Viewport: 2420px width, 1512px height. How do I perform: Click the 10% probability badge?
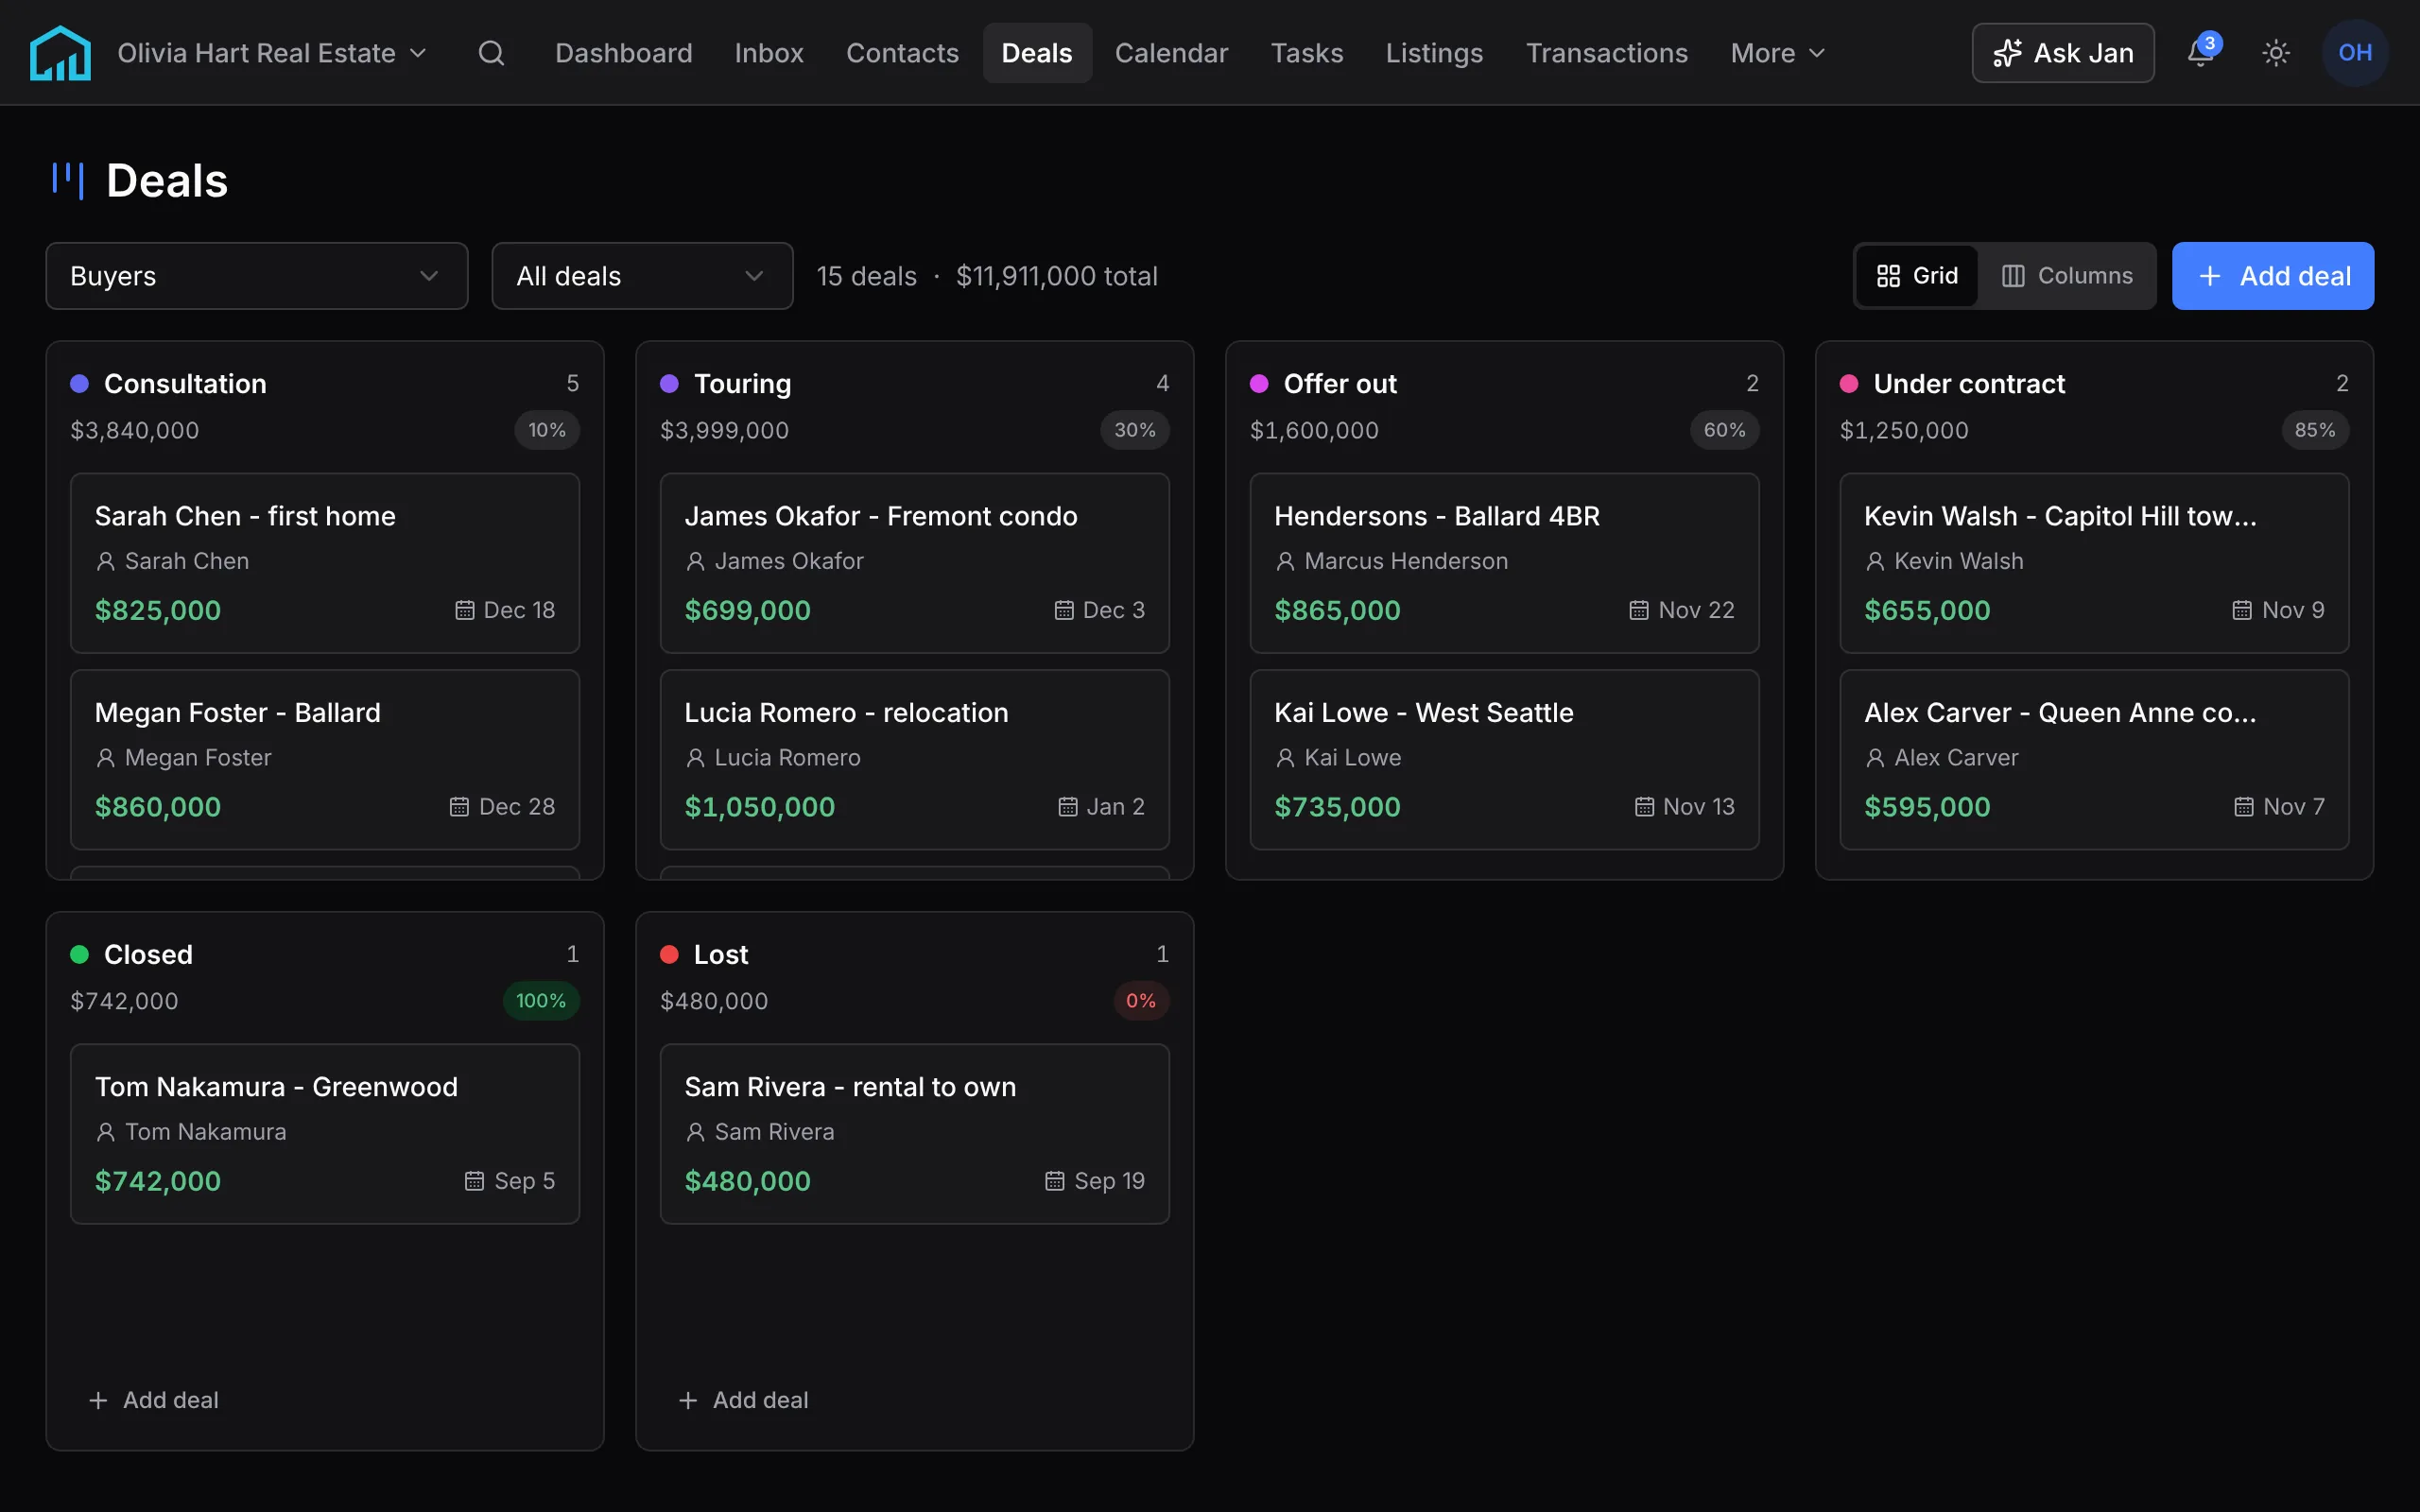point(547,430)
